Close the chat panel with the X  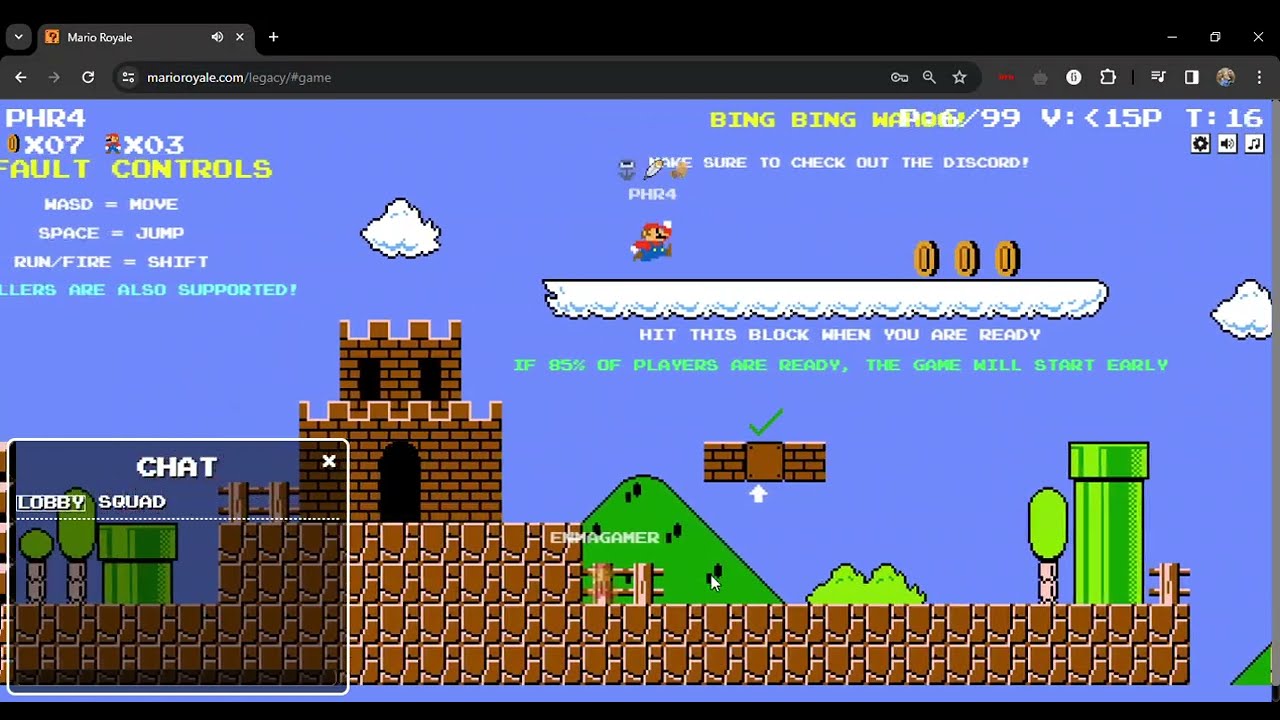pos(329,461)
